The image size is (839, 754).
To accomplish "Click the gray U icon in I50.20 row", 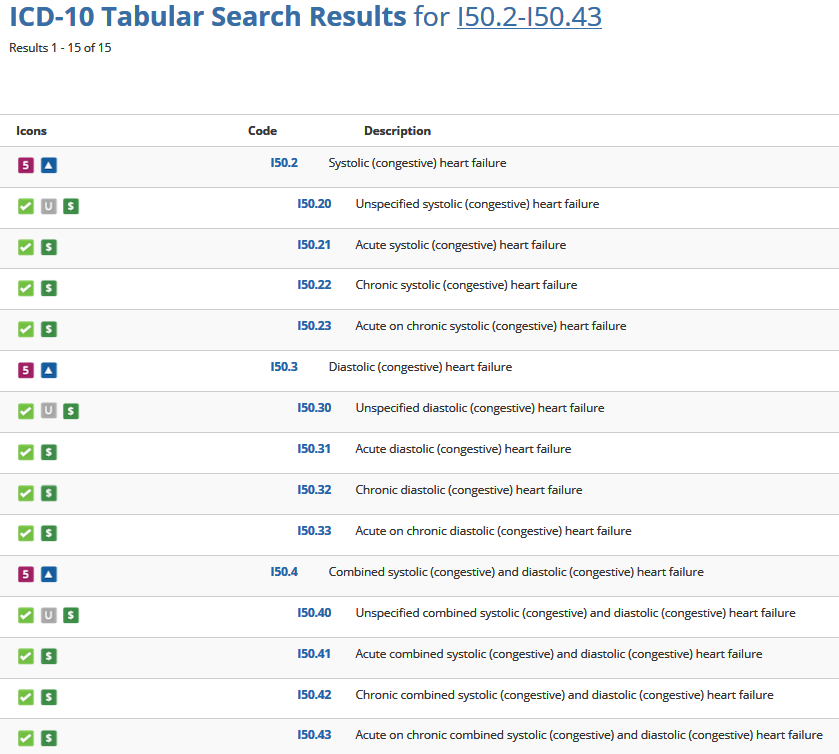I will point(49,206).
